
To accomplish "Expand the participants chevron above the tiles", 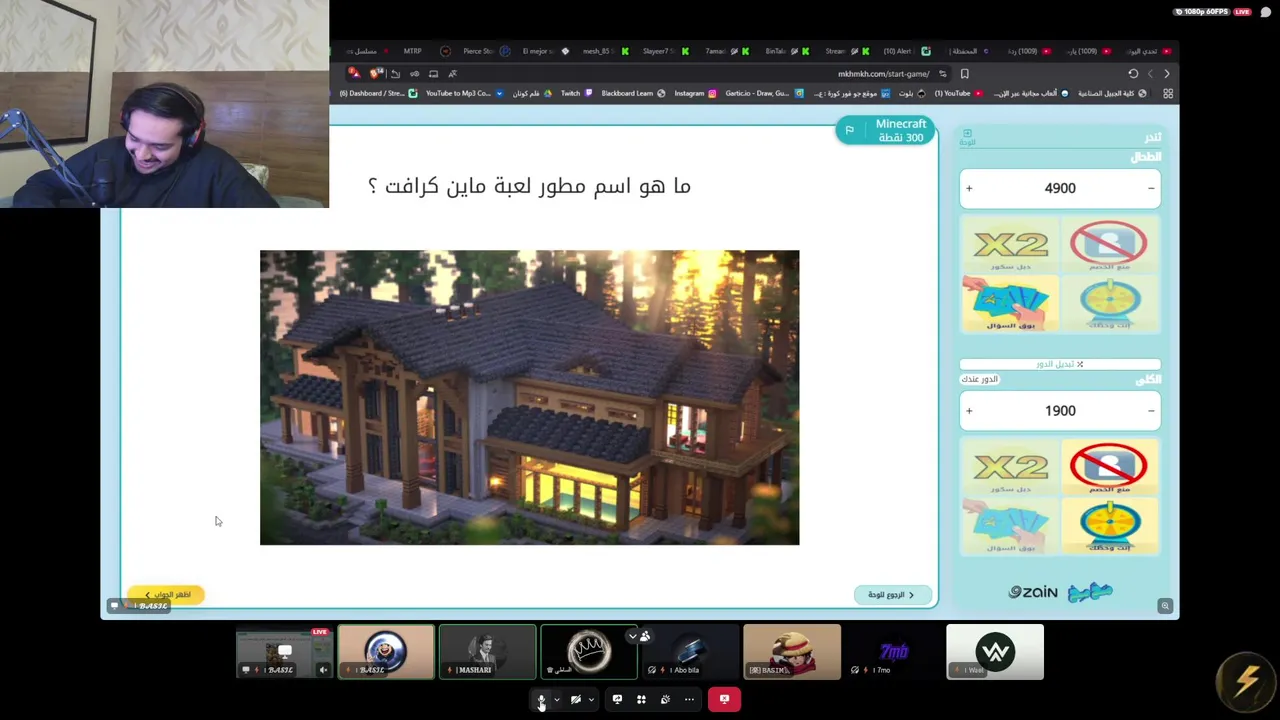I will [632, 636].
